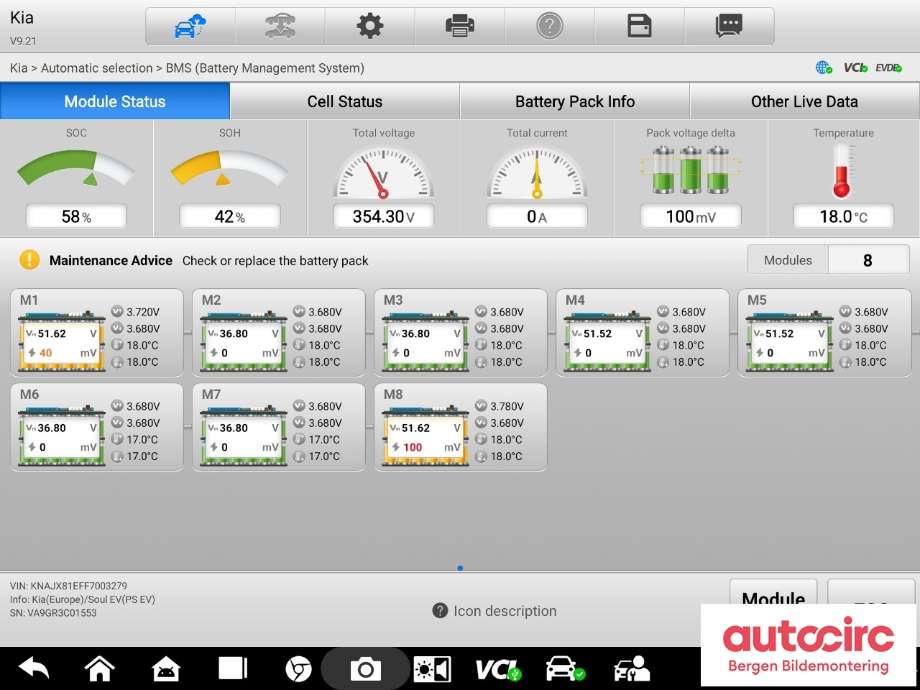Open the M2 battery module card

coord(279,333)
